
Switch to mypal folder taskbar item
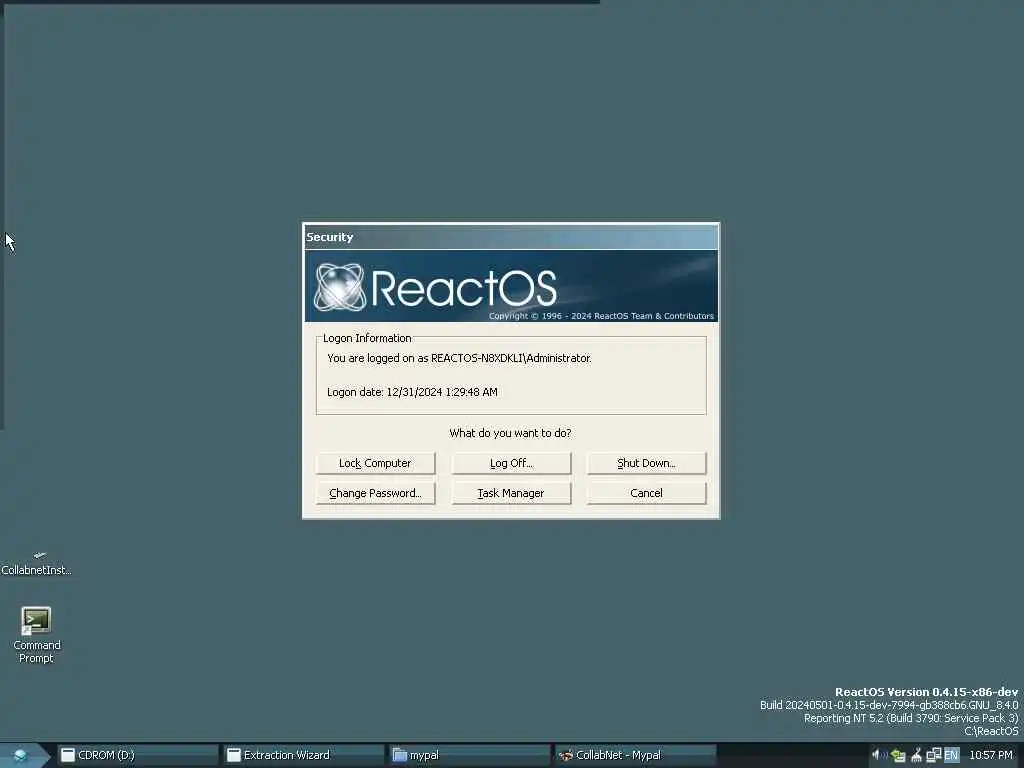[470, 755]
